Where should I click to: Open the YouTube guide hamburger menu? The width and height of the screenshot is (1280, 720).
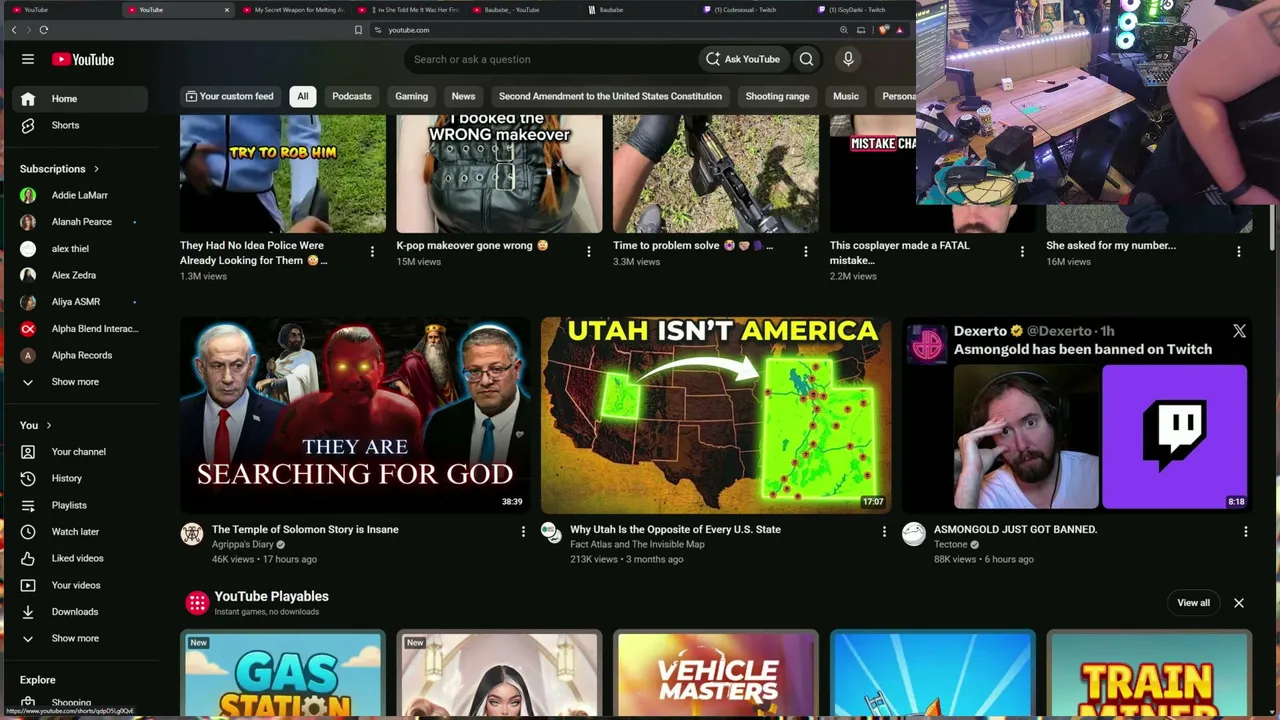point(28,59)
